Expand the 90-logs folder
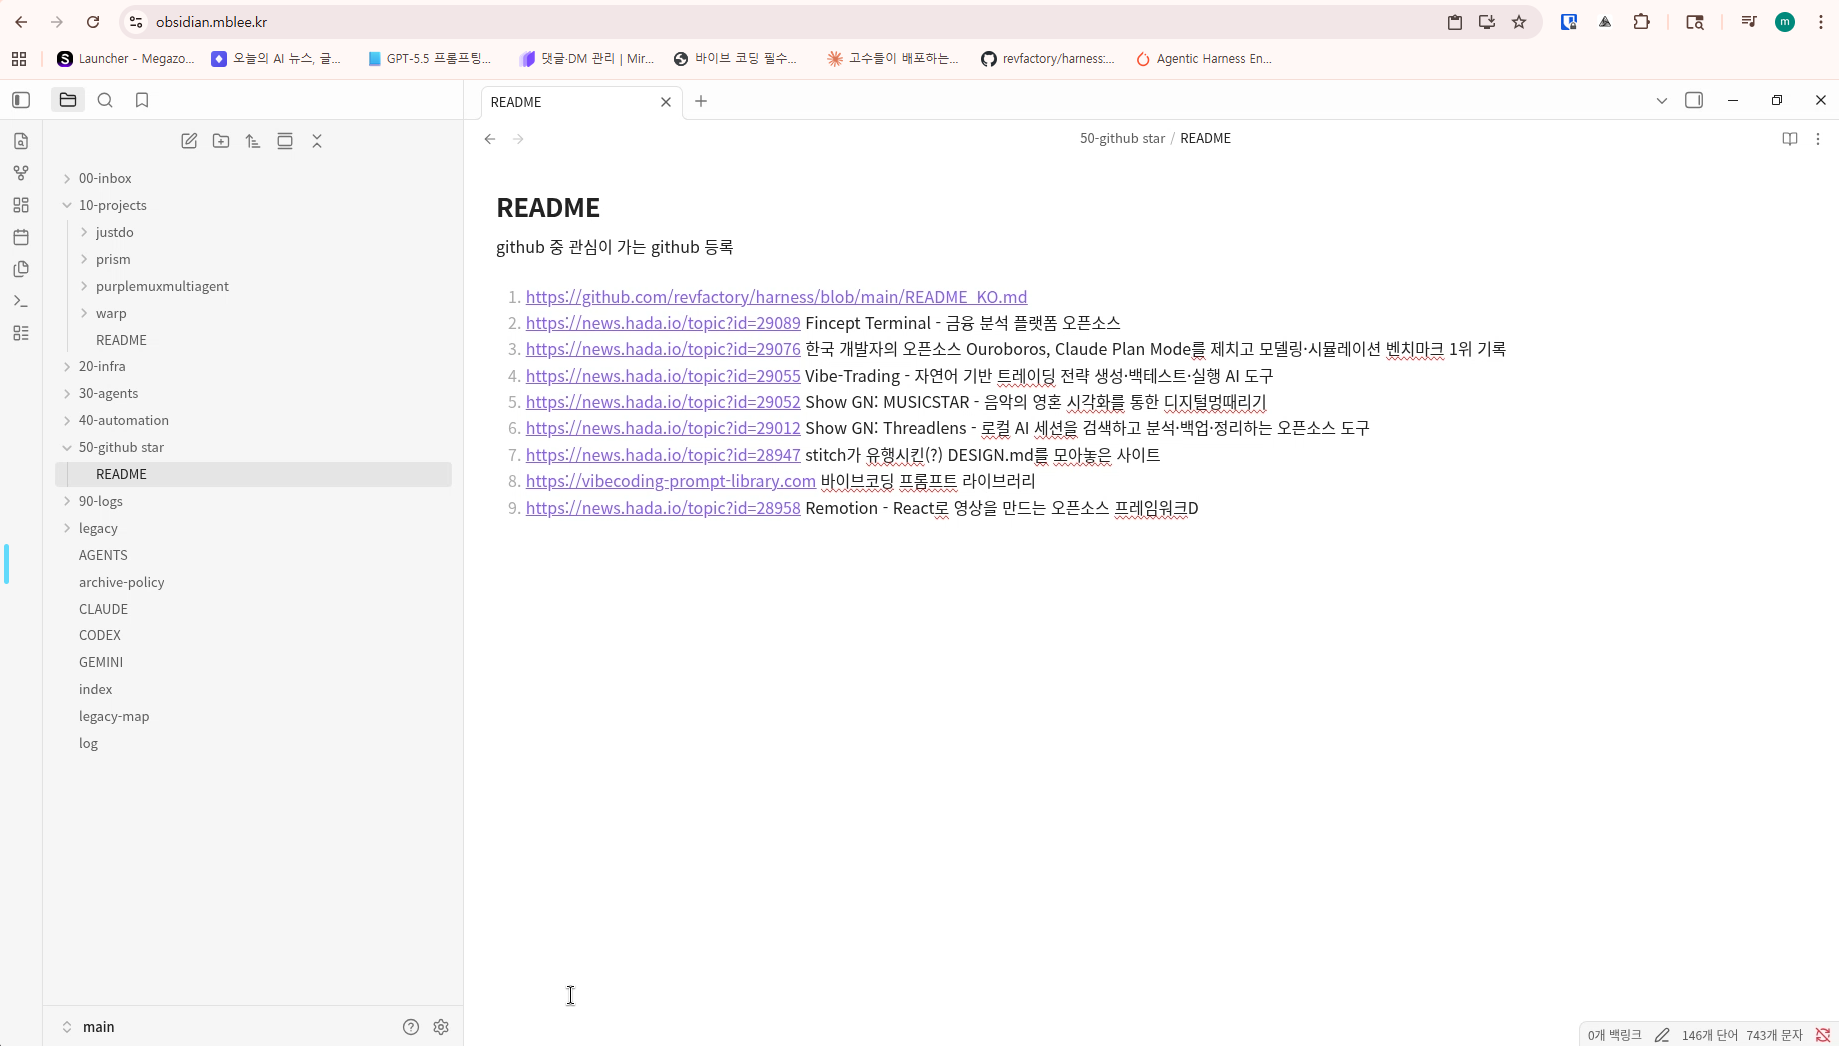The image size is (1839, 1046). [67, 501]
